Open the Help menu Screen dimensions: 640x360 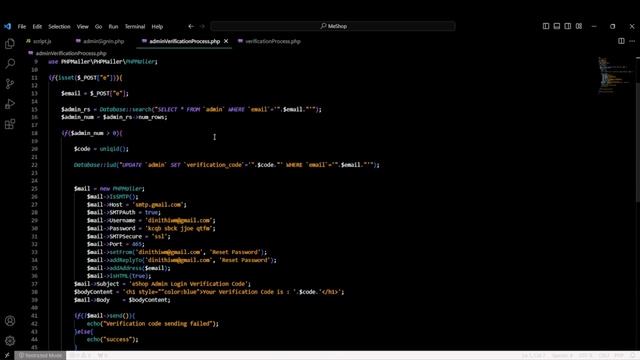[x=157, y=27]
